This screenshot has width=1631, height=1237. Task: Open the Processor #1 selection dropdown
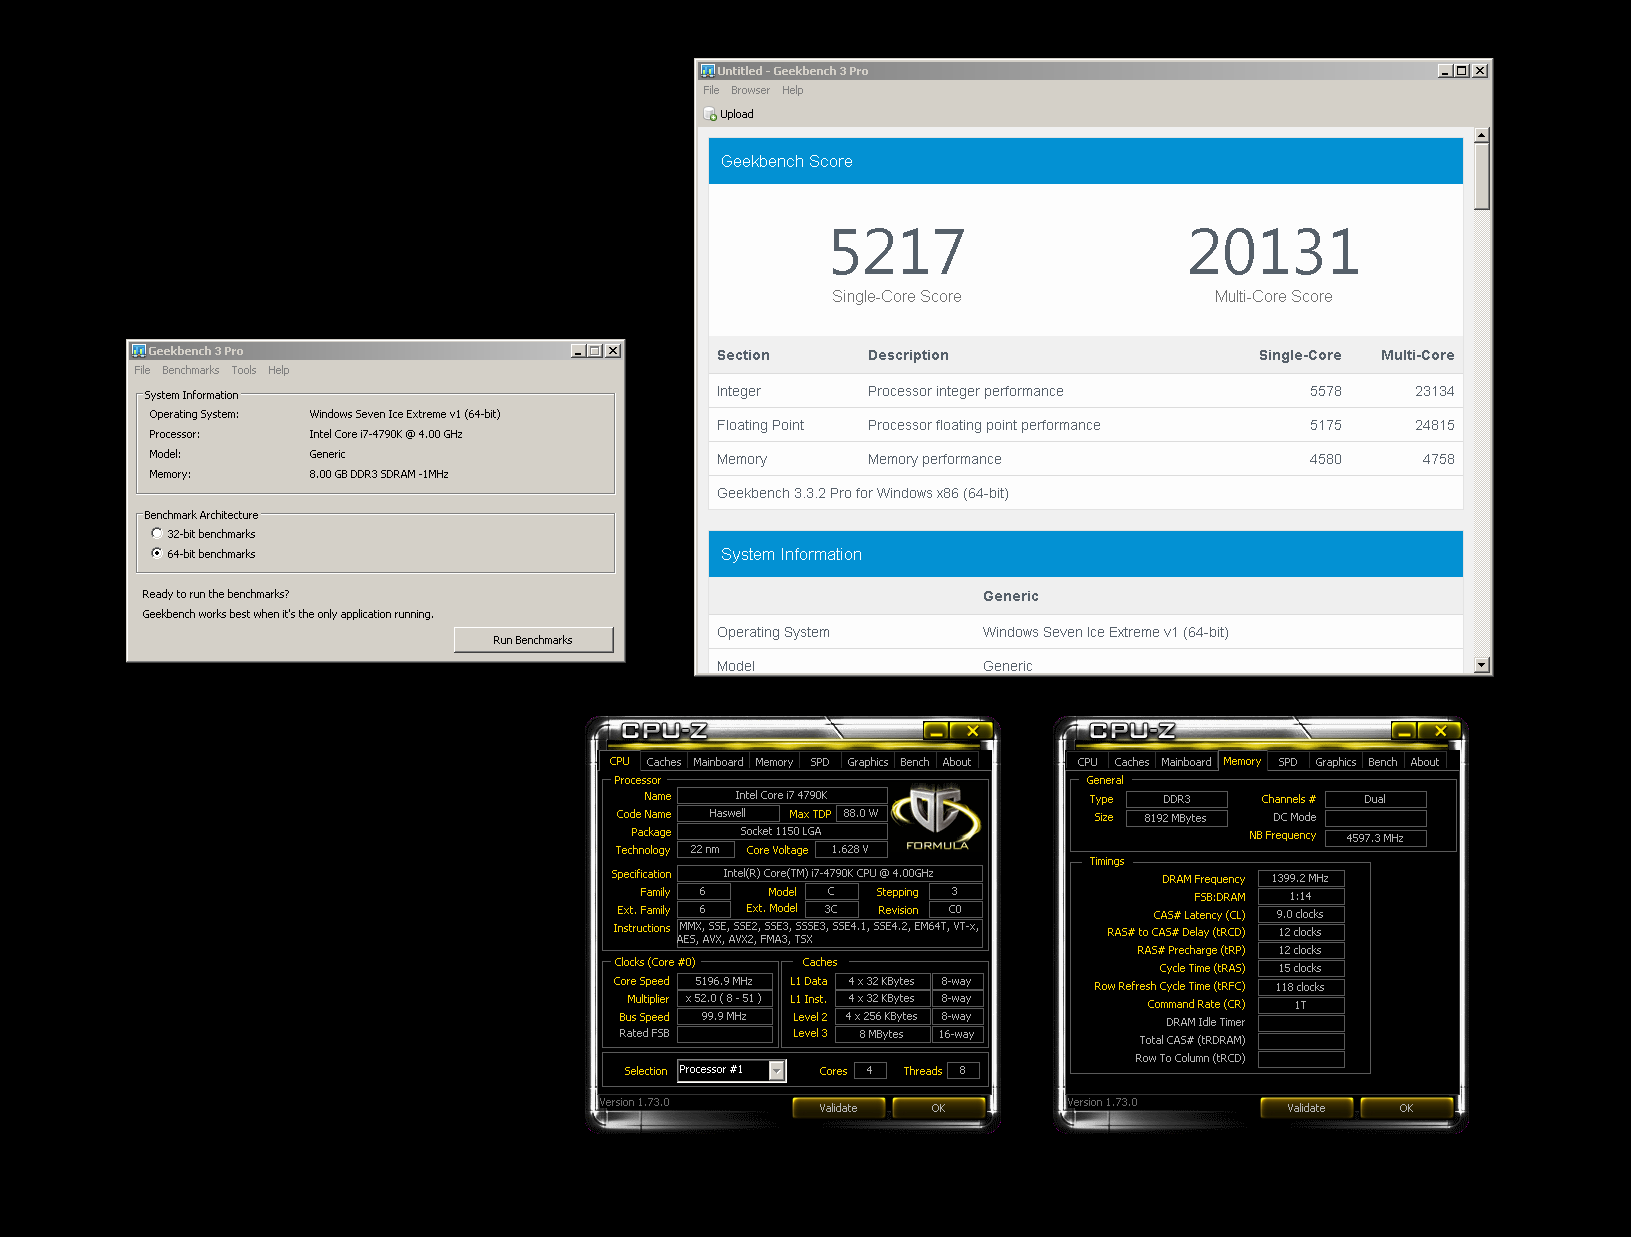(777, 1070)
